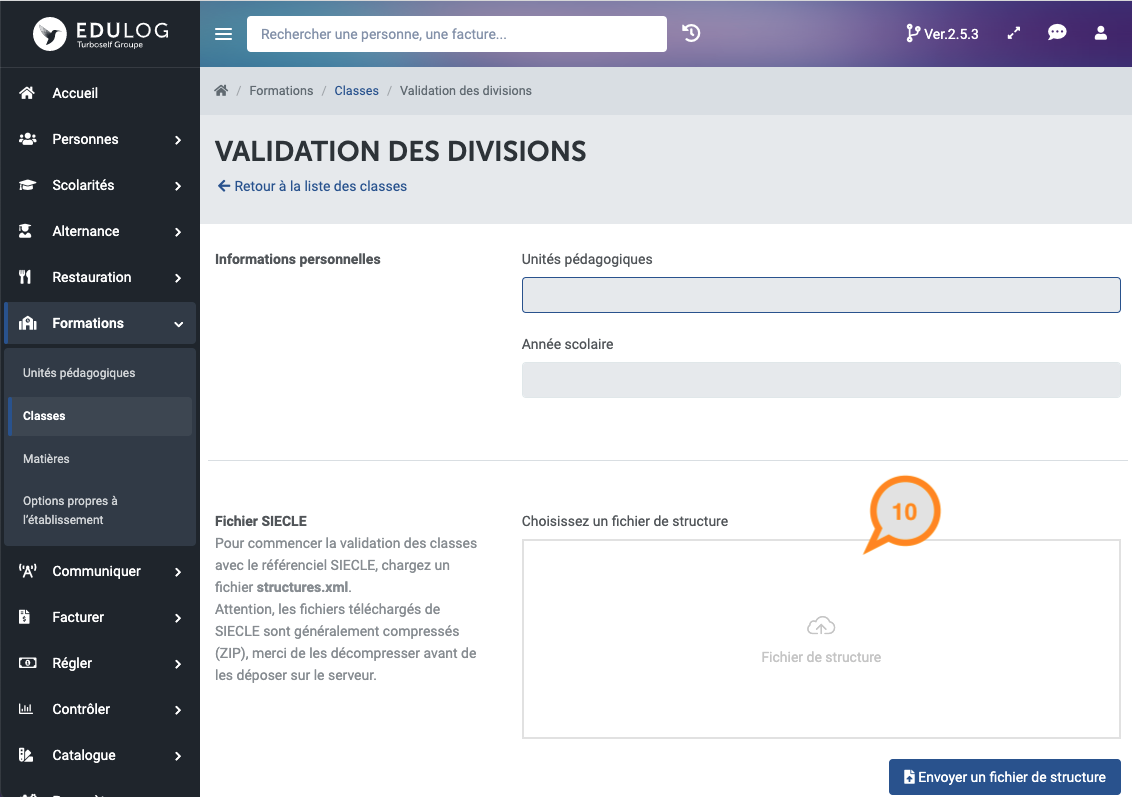1132x797 pixels.
Task: Click the Régler money icon
Action: [x=27, y=663]
